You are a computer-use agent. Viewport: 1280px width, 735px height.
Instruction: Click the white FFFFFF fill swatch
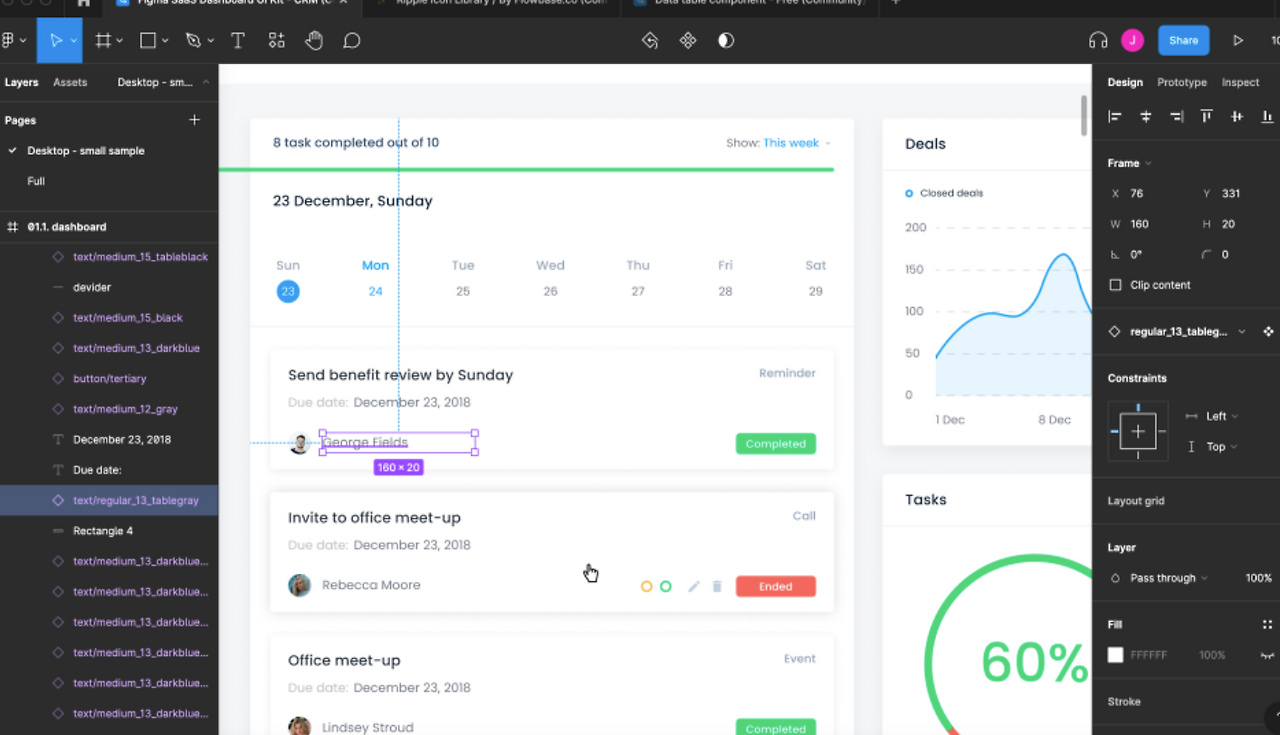pos(1116,655)
